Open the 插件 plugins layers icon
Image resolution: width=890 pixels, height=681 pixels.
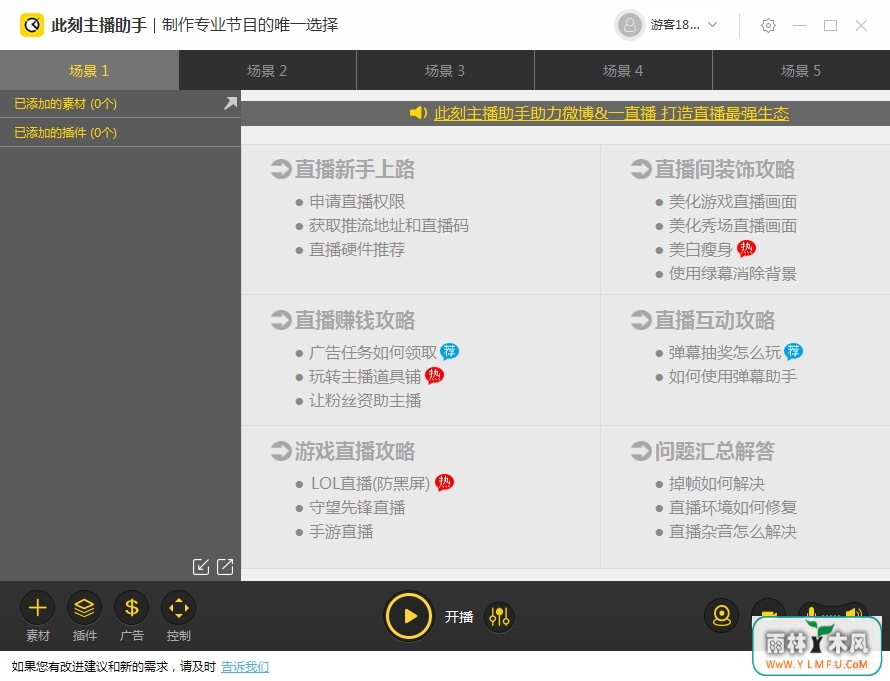click(x=85, y=608)
